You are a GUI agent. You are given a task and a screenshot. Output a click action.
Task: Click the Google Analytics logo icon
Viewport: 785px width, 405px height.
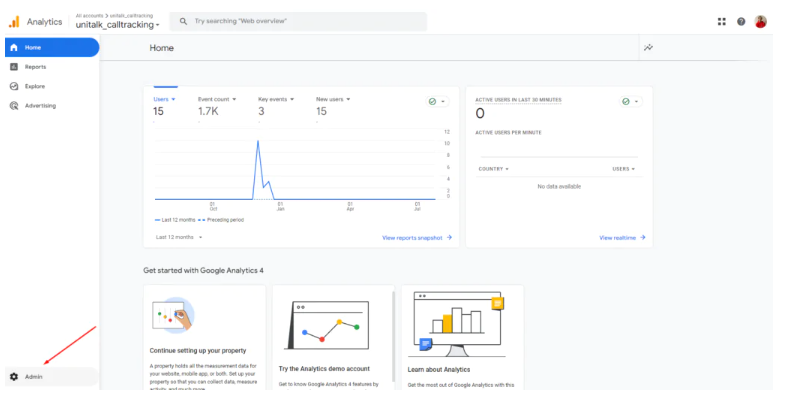pyautogui.click(x=14, y=21)
